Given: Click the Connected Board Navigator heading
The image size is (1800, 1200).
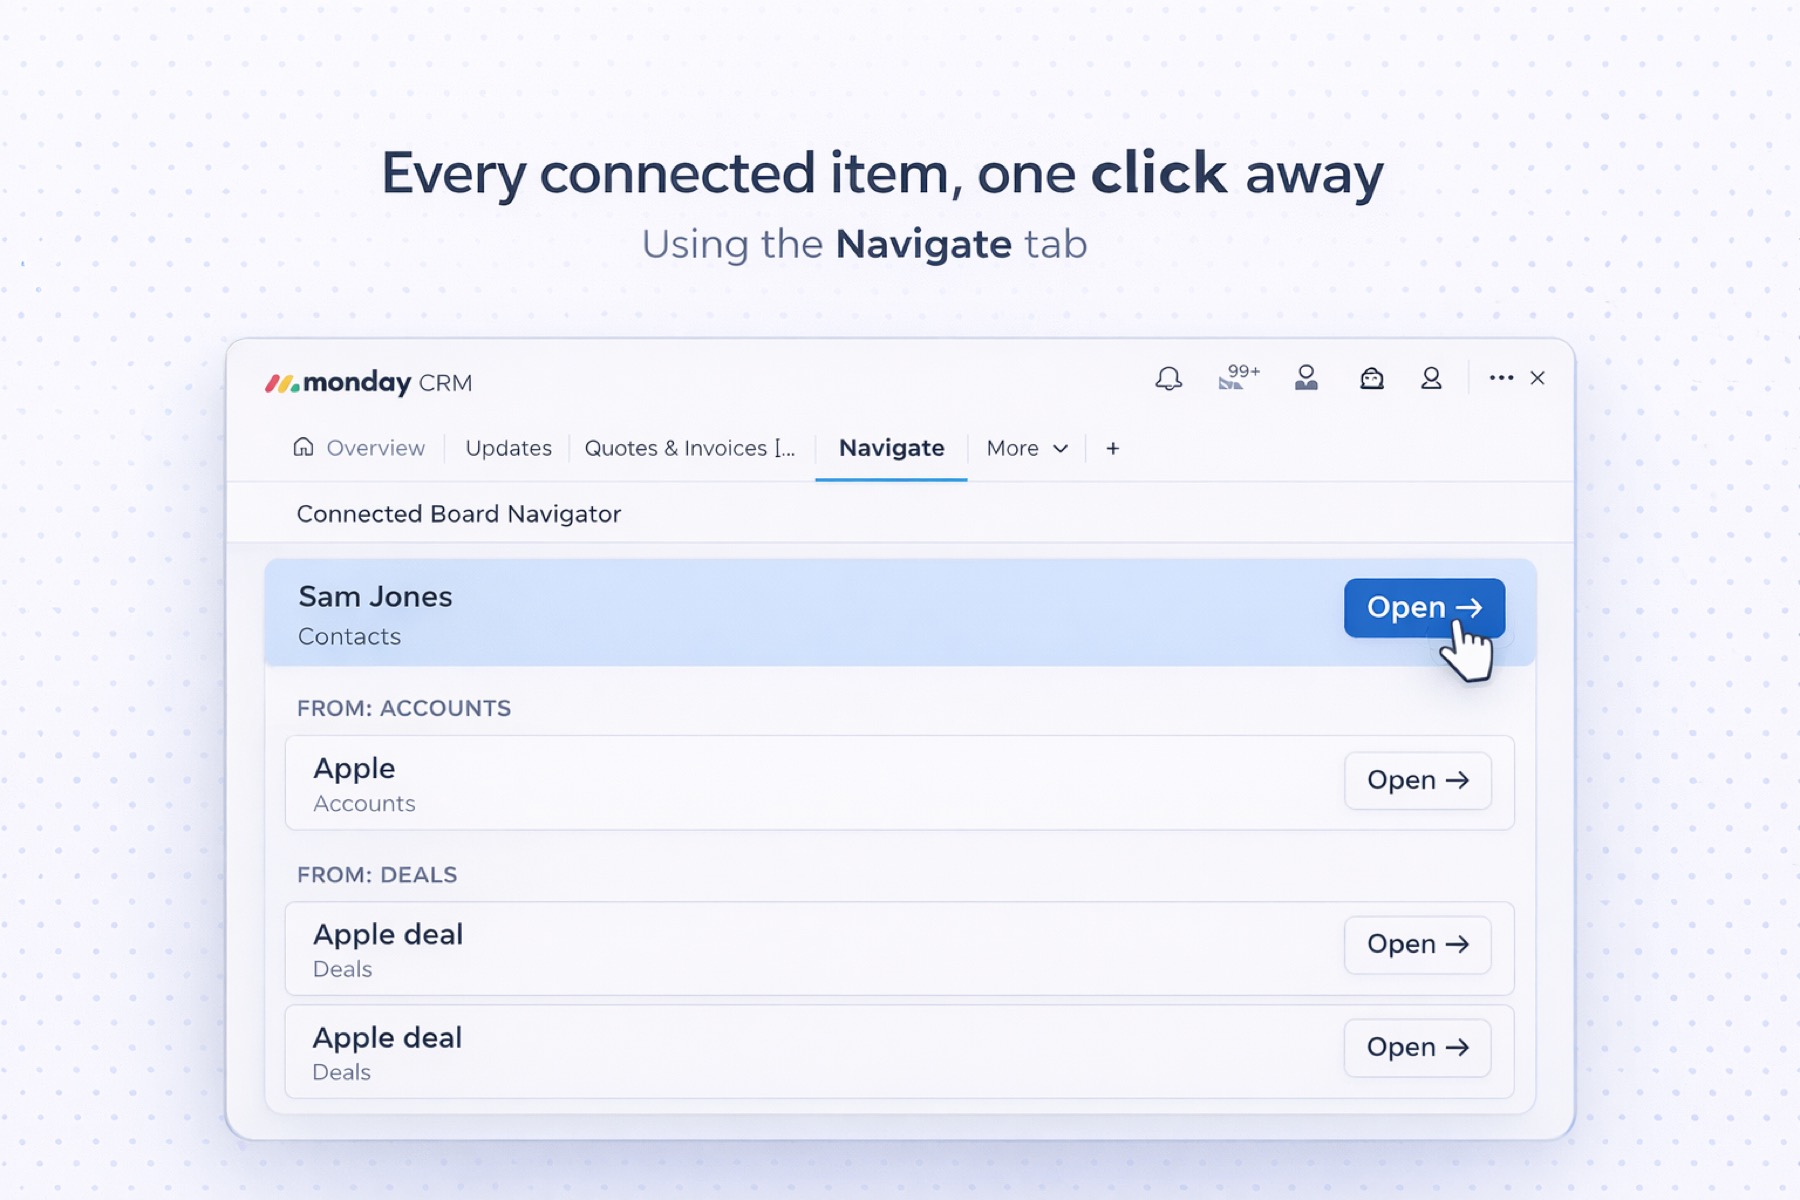Looking at the screenshot, I should click(x=459, y=513).
